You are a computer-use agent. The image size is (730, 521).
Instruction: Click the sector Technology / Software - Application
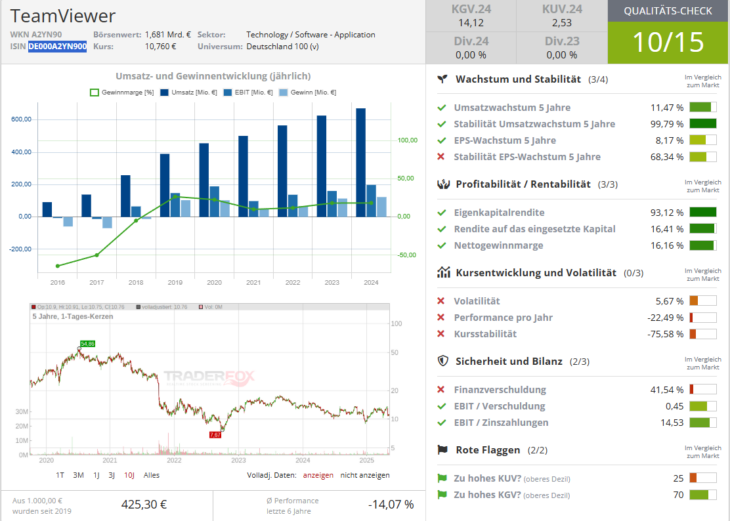point(311,34)
